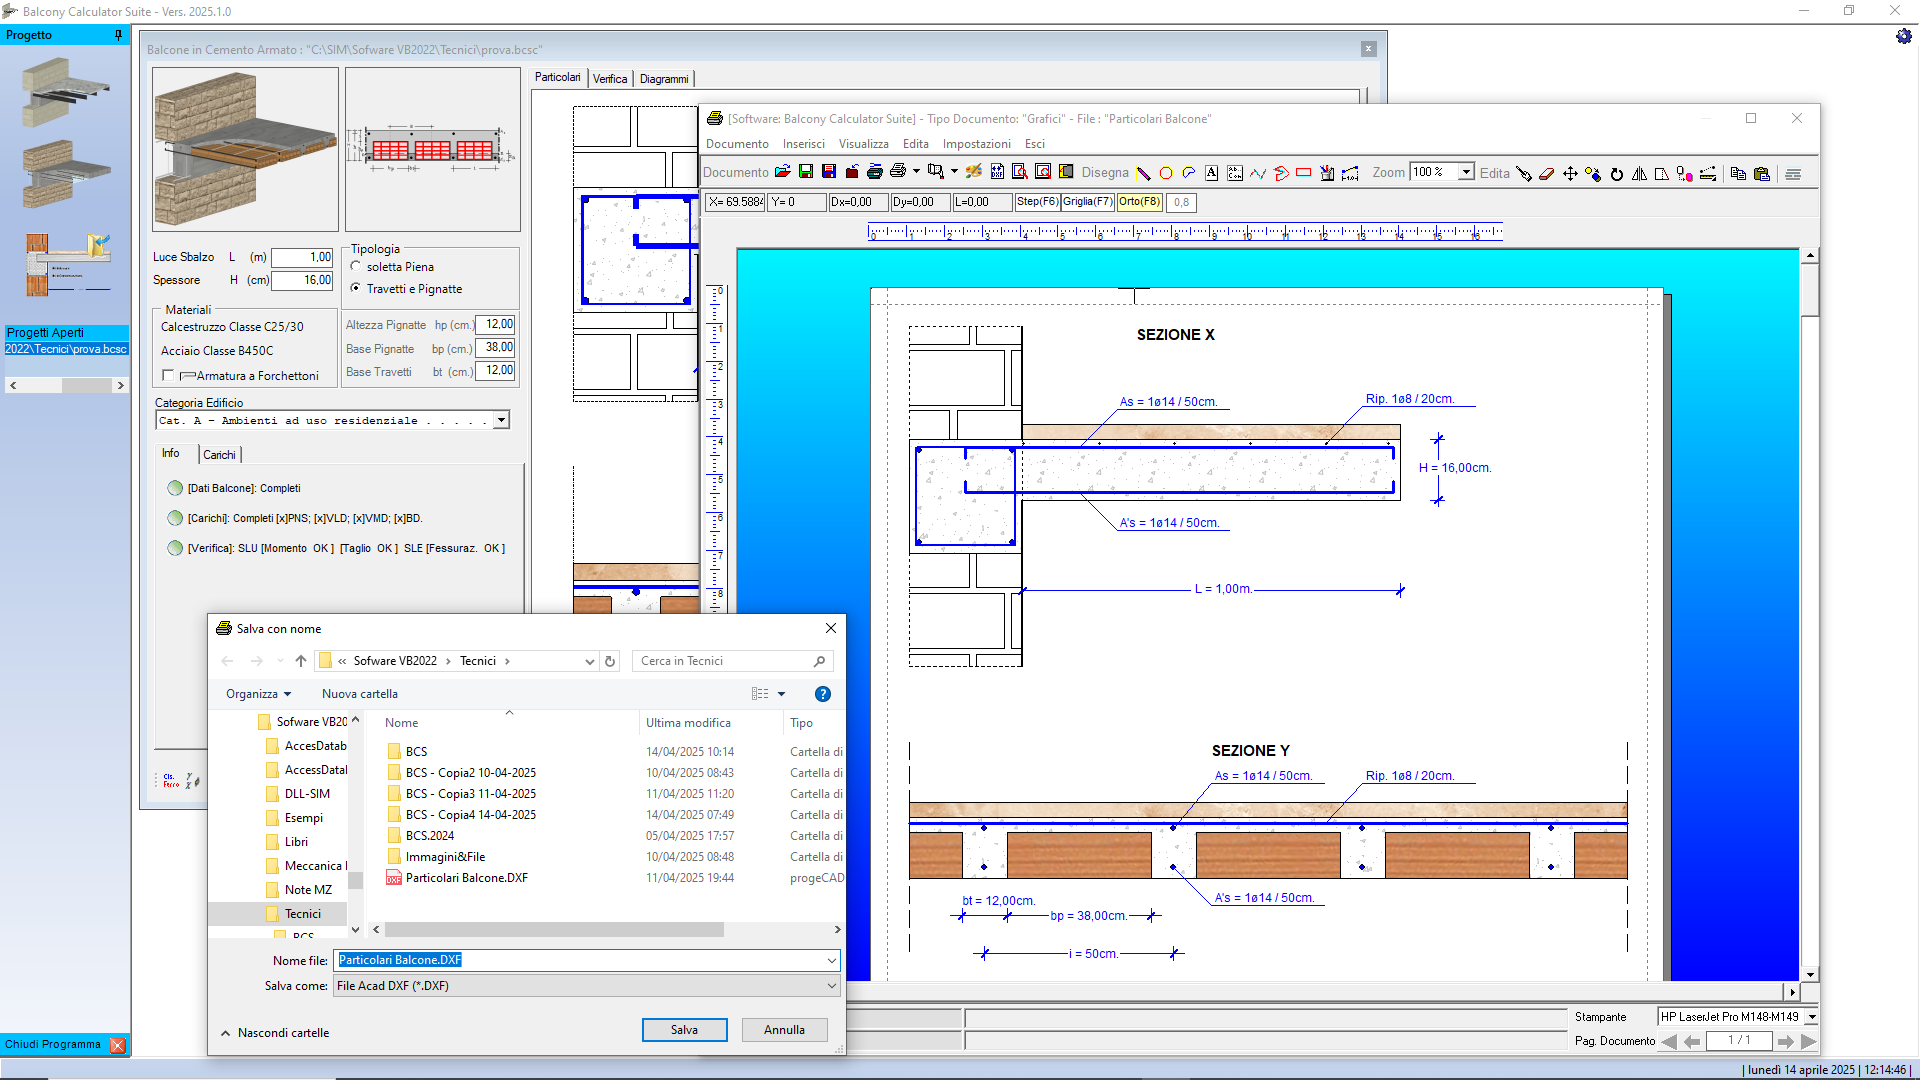Viewport: 1920px width, 1080px height.
Task: Click the copy to clipboard icon
Action: [x=1738, y=173]
